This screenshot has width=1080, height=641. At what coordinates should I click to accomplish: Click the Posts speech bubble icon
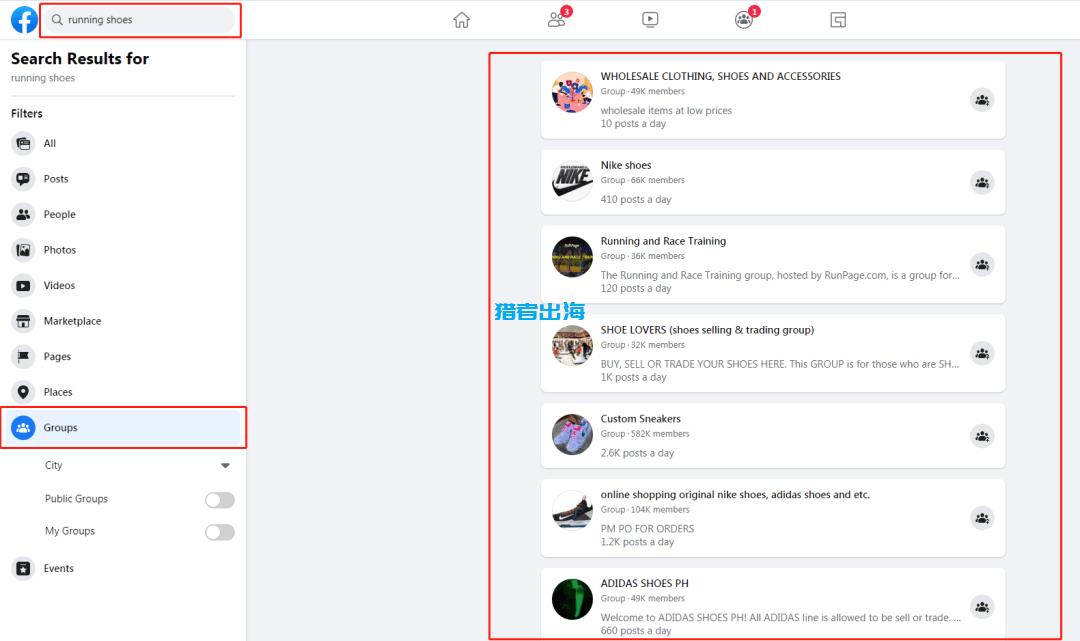23,179
